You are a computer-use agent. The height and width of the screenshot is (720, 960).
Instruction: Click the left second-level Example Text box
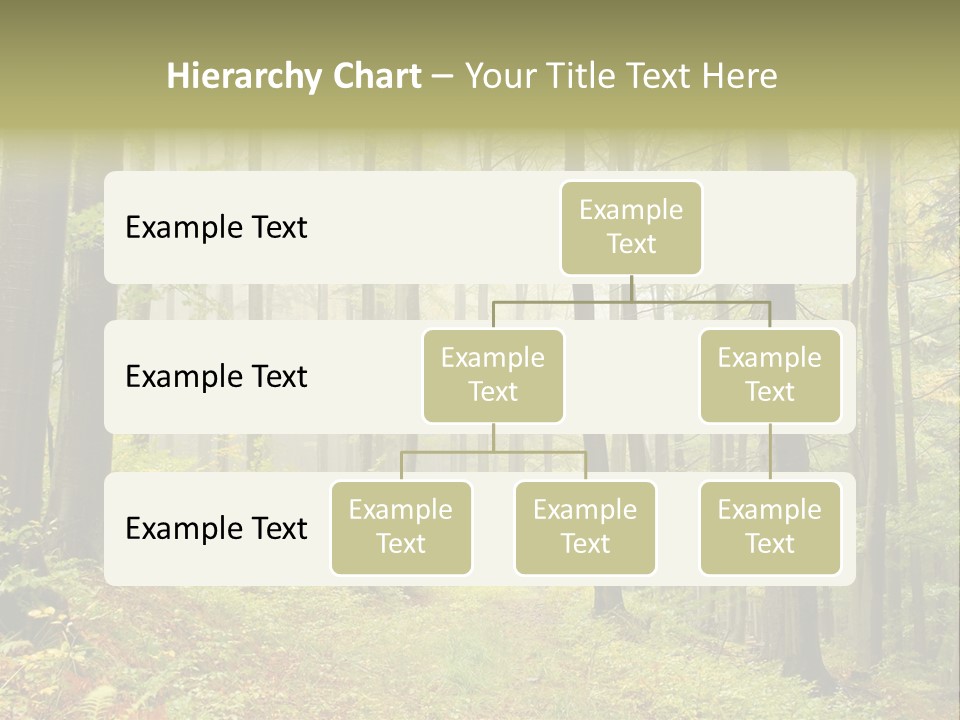coord(492,375)
